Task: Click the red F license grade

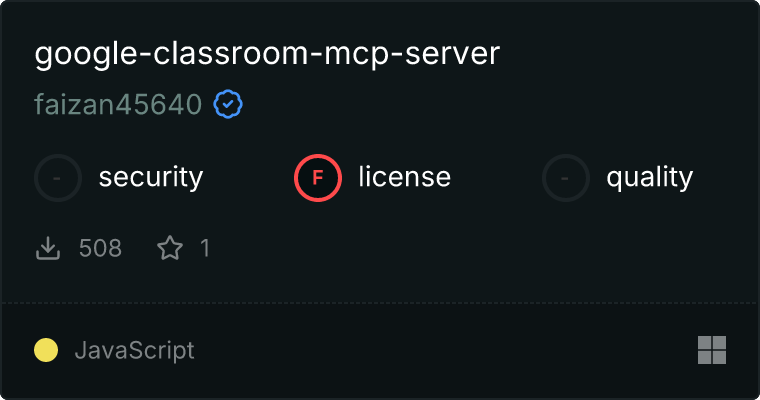Action: [318, 178]
